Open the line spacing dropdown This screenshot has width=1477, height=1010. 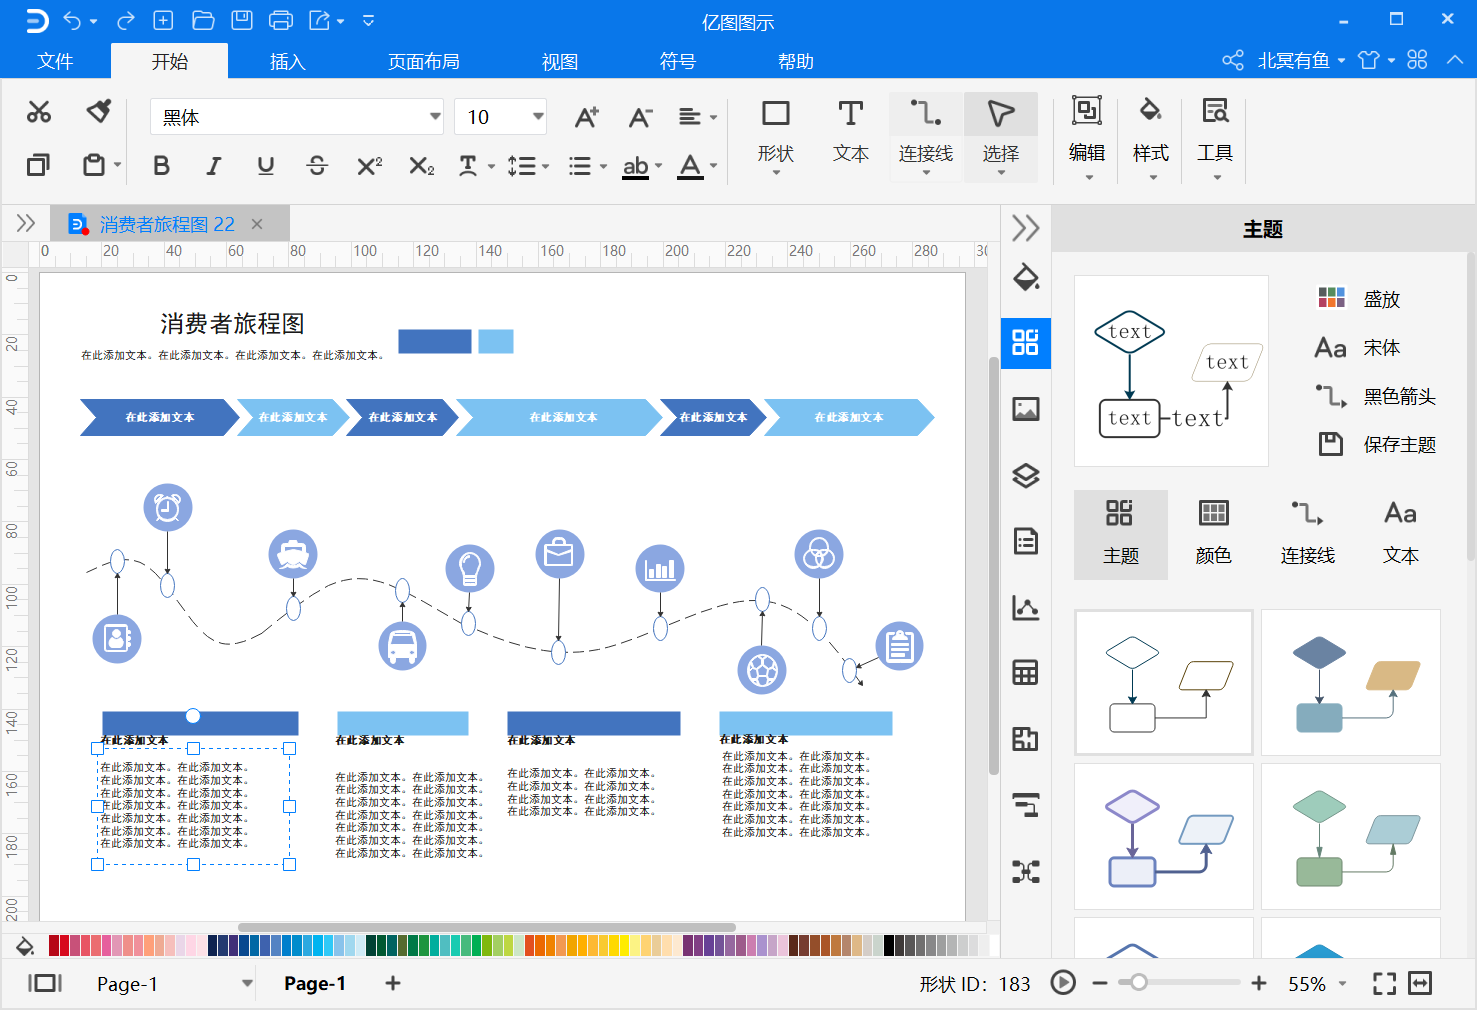pos(527,166)
